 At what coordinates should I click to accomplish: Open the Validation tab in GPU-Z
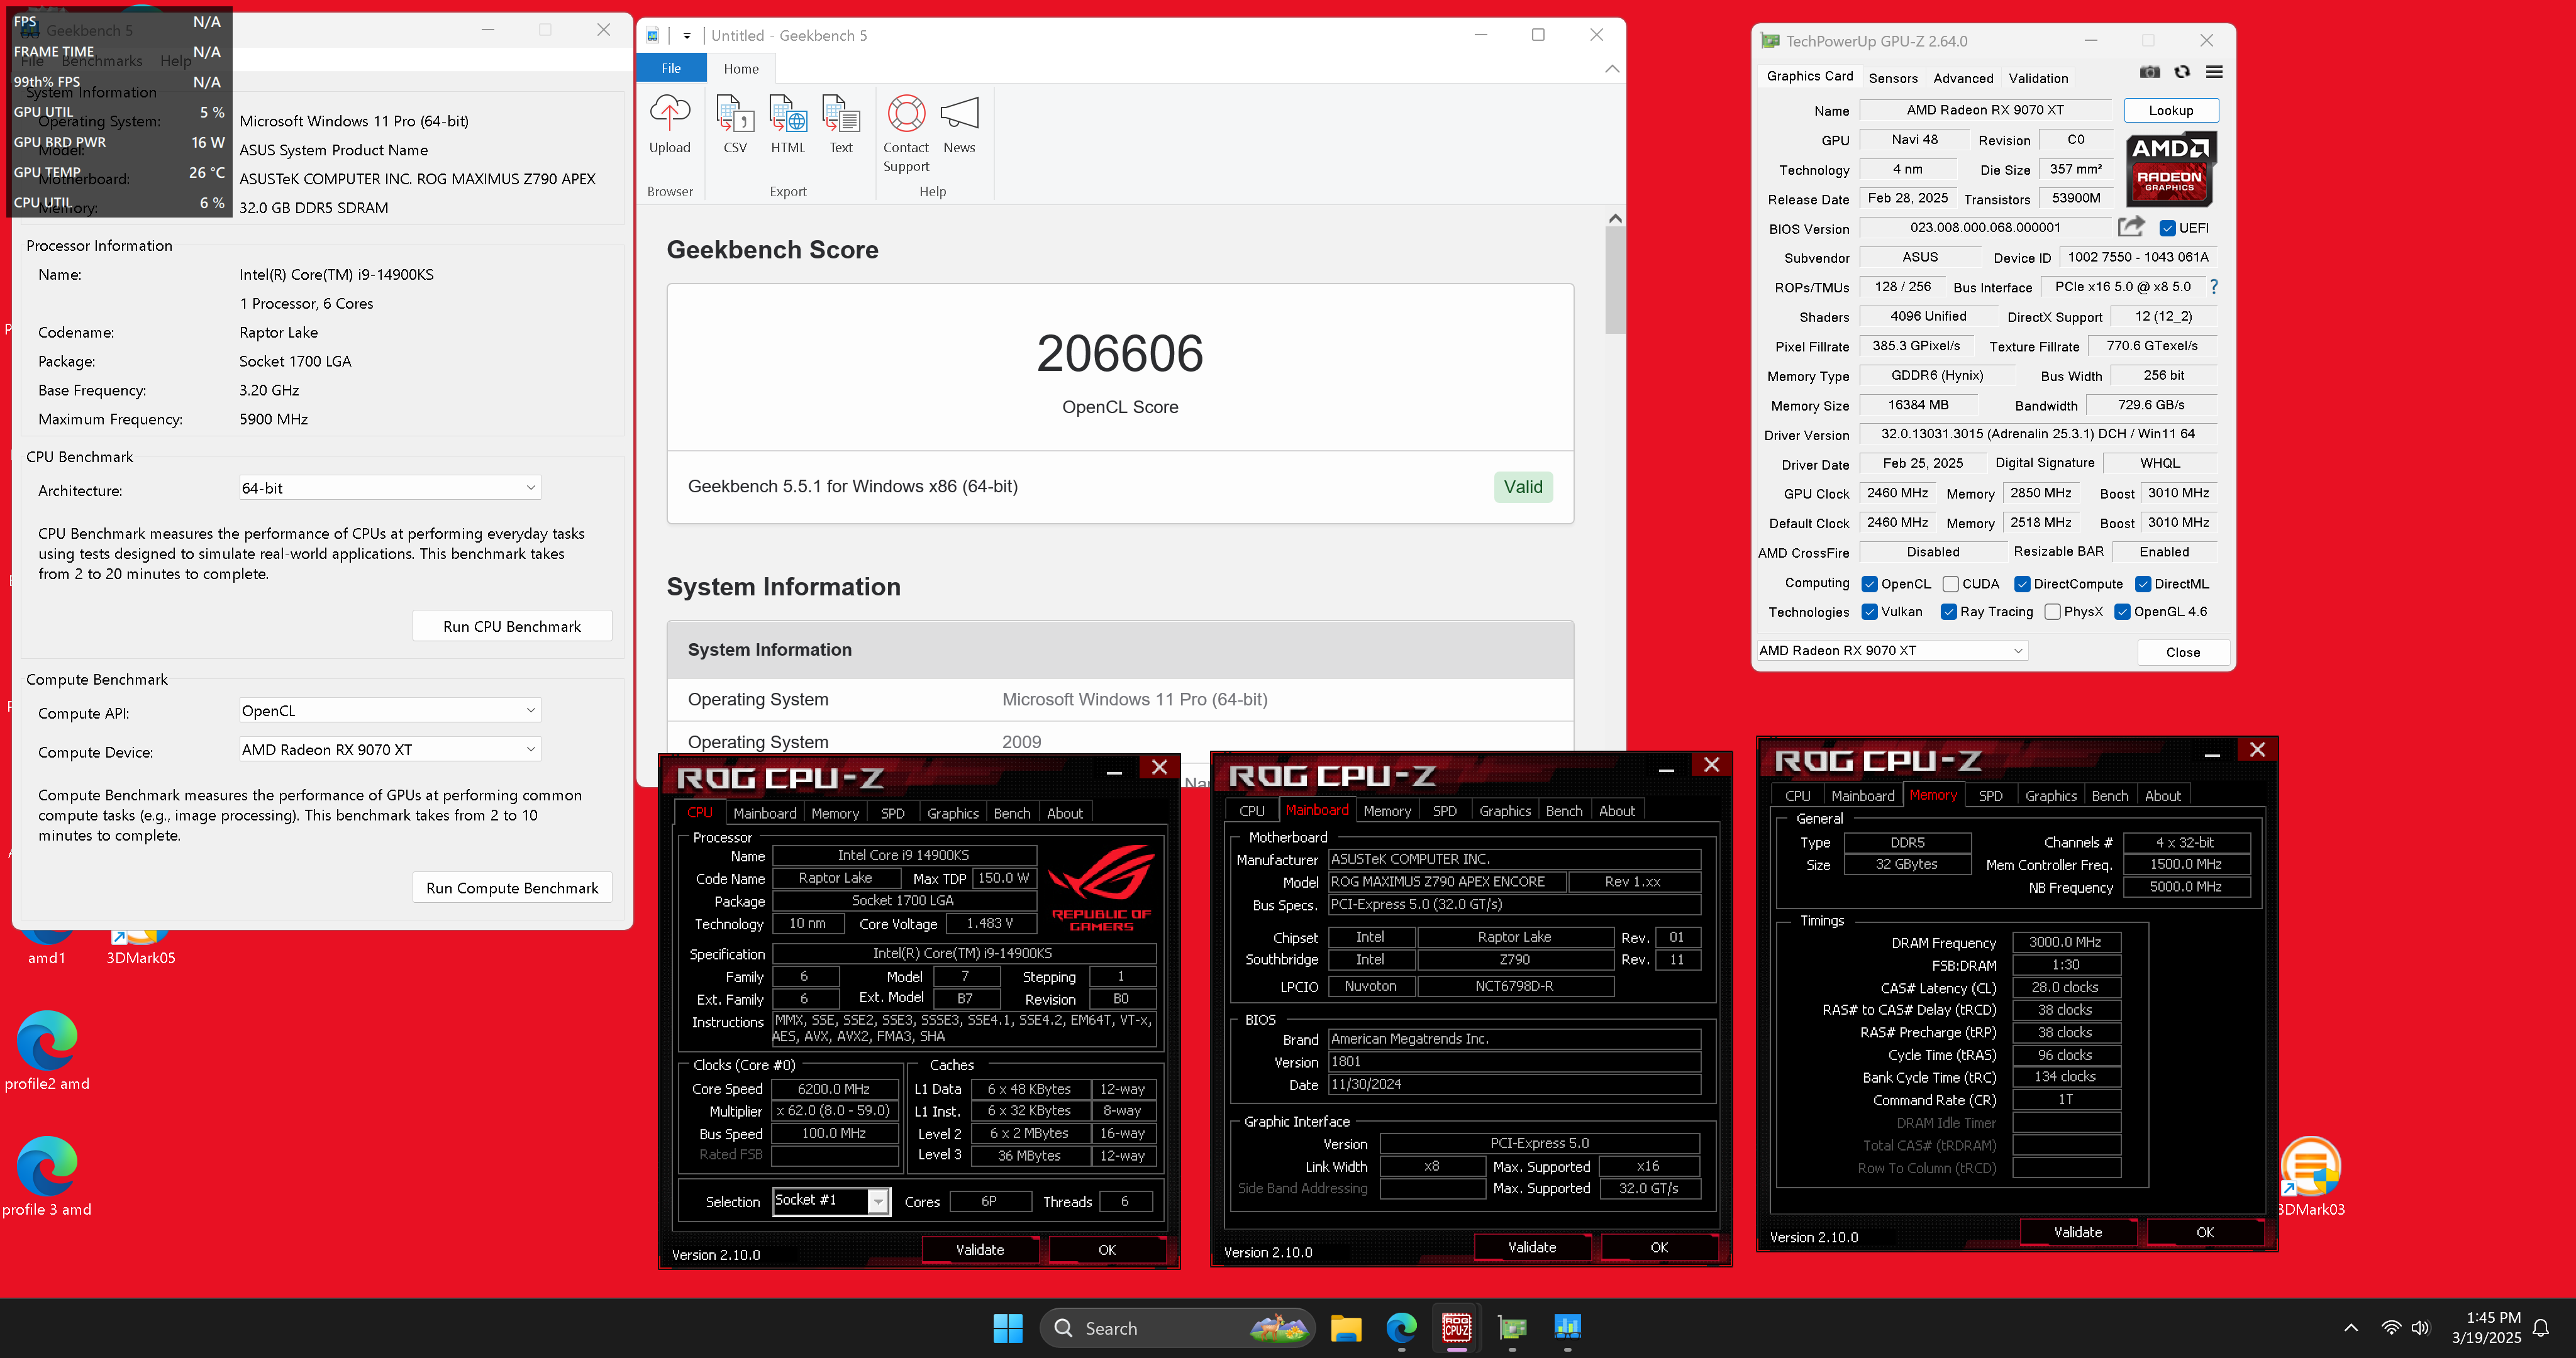coord(2038,78)
